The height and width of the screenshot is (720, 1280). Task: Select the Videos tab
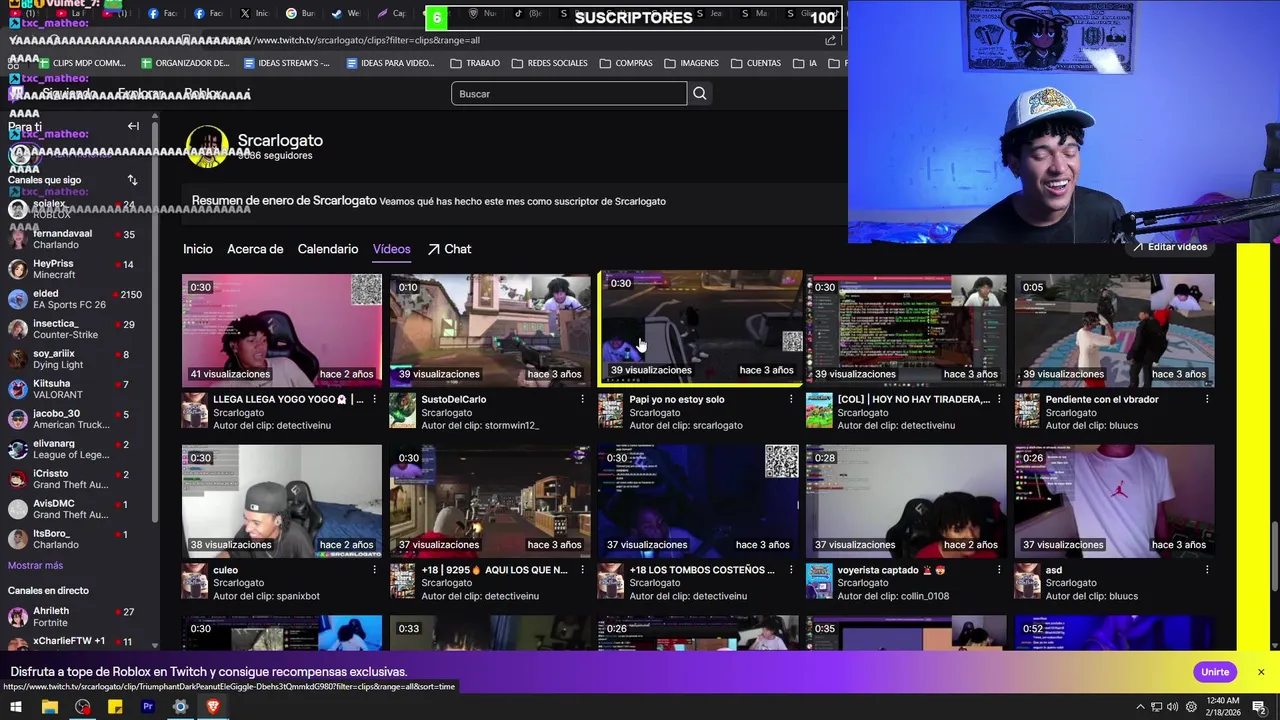(x=392, y=249)
